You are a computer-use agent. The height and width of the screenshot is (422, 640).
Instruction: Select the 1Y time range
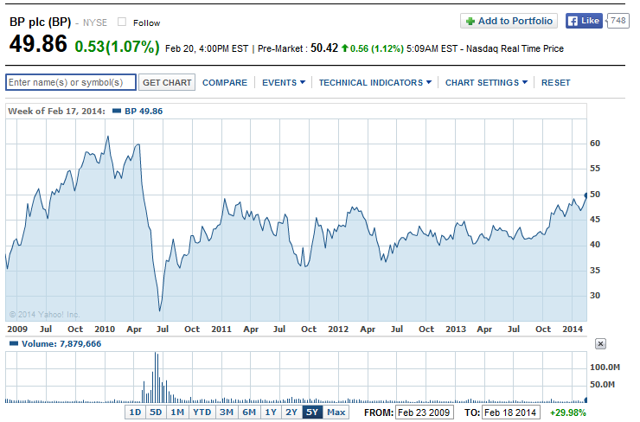(271, 412)
